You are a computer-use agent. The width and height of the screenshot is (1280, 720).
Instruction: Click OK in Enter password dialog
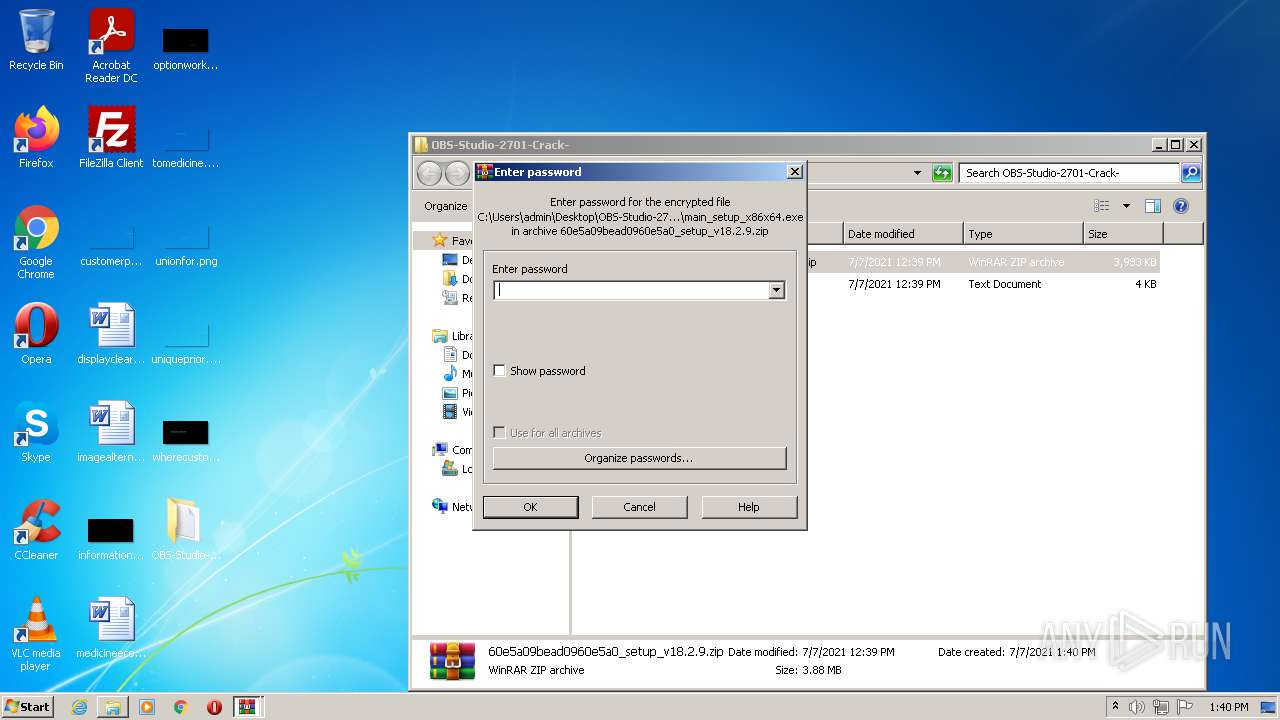click(x=530, y=507)
